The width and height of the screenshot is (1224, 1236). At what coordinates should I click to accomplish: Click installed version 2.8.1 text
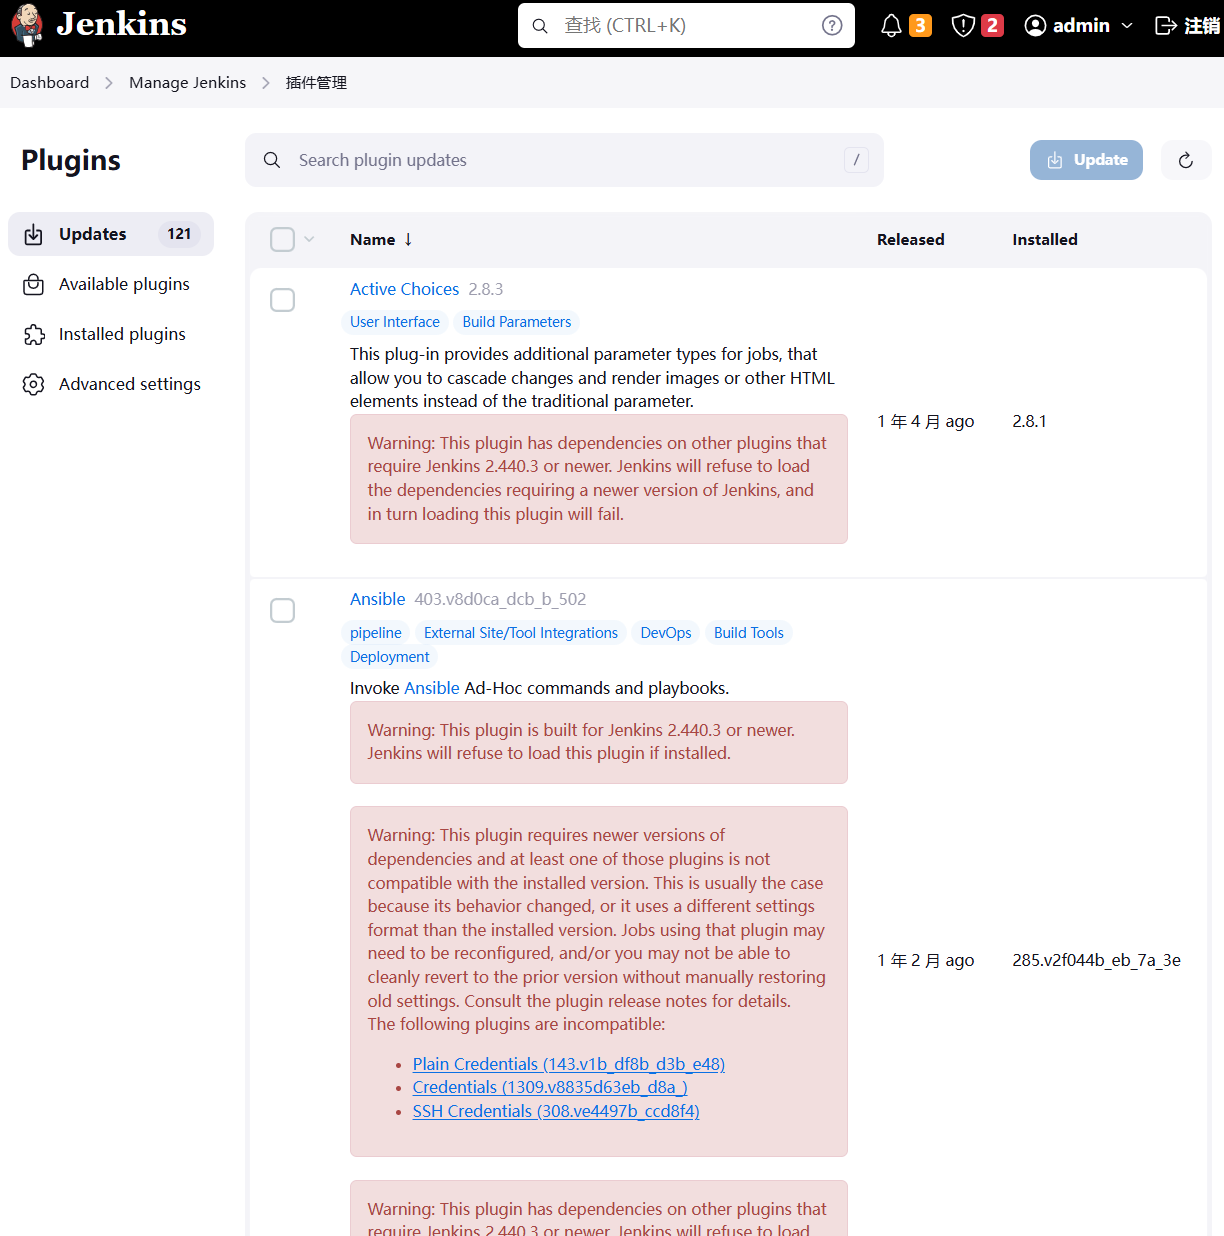pyautogui.click(x=1029, y=421)
